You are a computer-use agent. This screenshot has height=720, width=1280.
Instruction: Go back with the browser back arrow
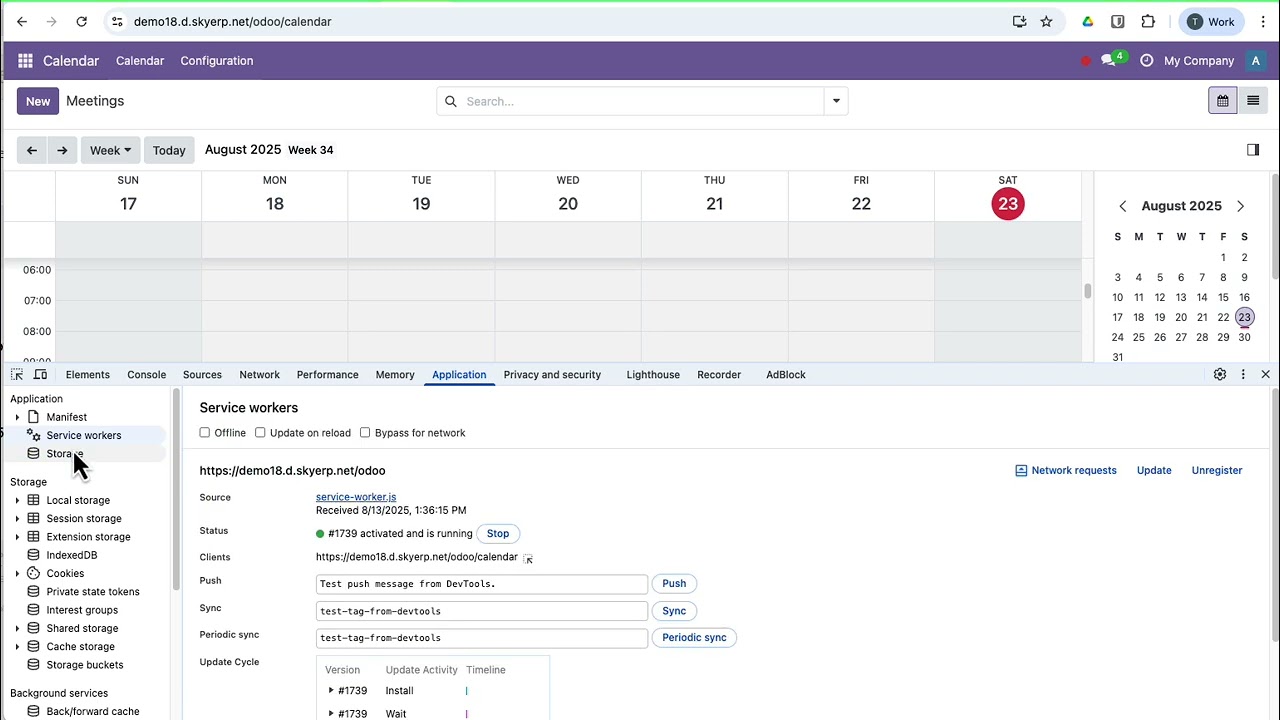(x=22, y=21)
